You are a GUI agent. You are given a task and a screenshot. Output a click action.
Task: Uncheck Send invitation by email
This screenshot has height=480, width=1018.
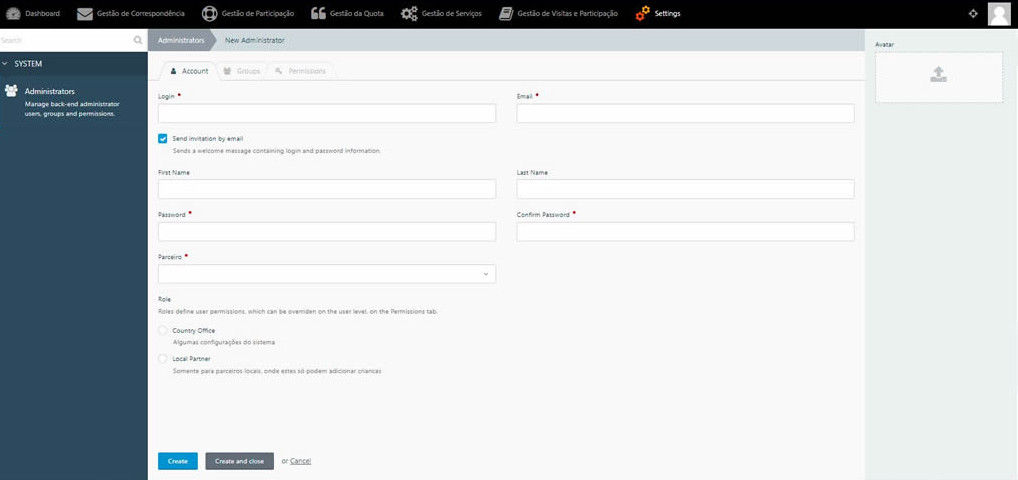[x=163, y=138]
